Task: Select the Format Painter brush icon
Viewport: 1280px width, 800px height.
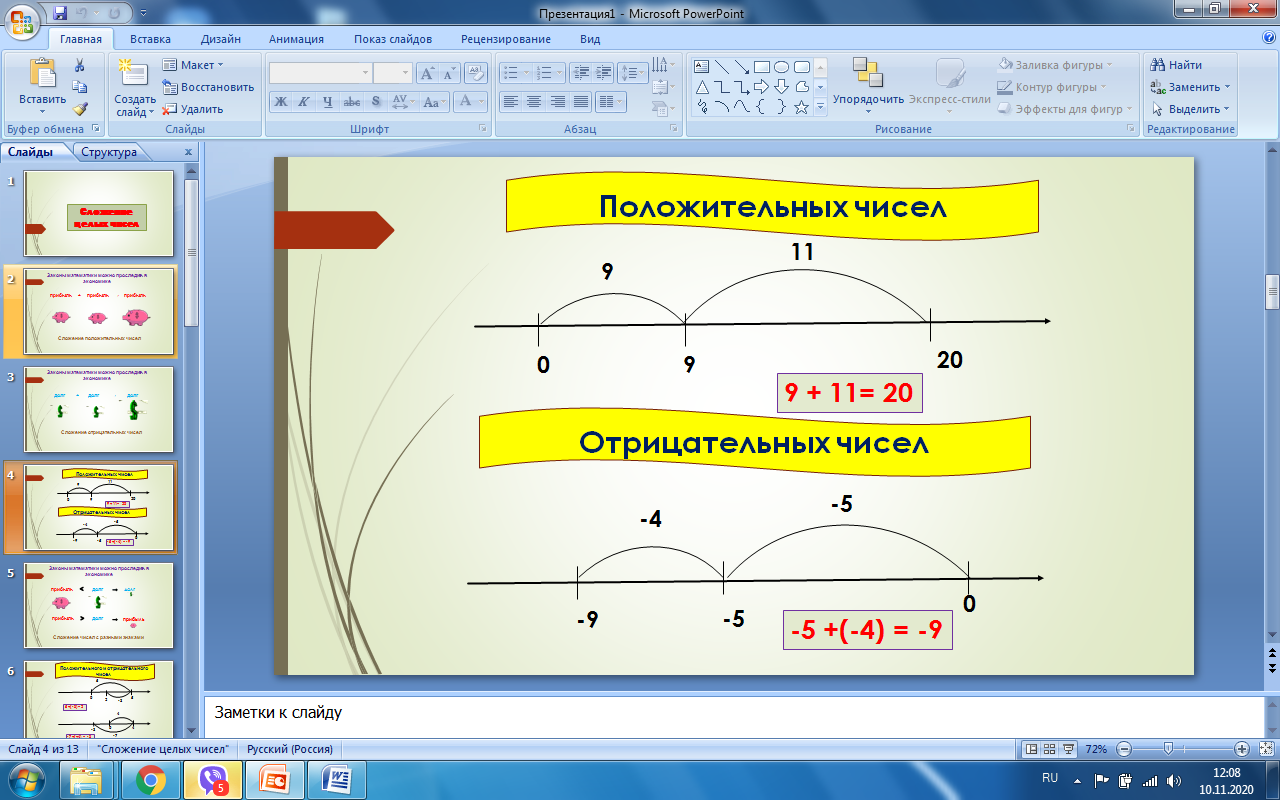Action: click(80, 109)
